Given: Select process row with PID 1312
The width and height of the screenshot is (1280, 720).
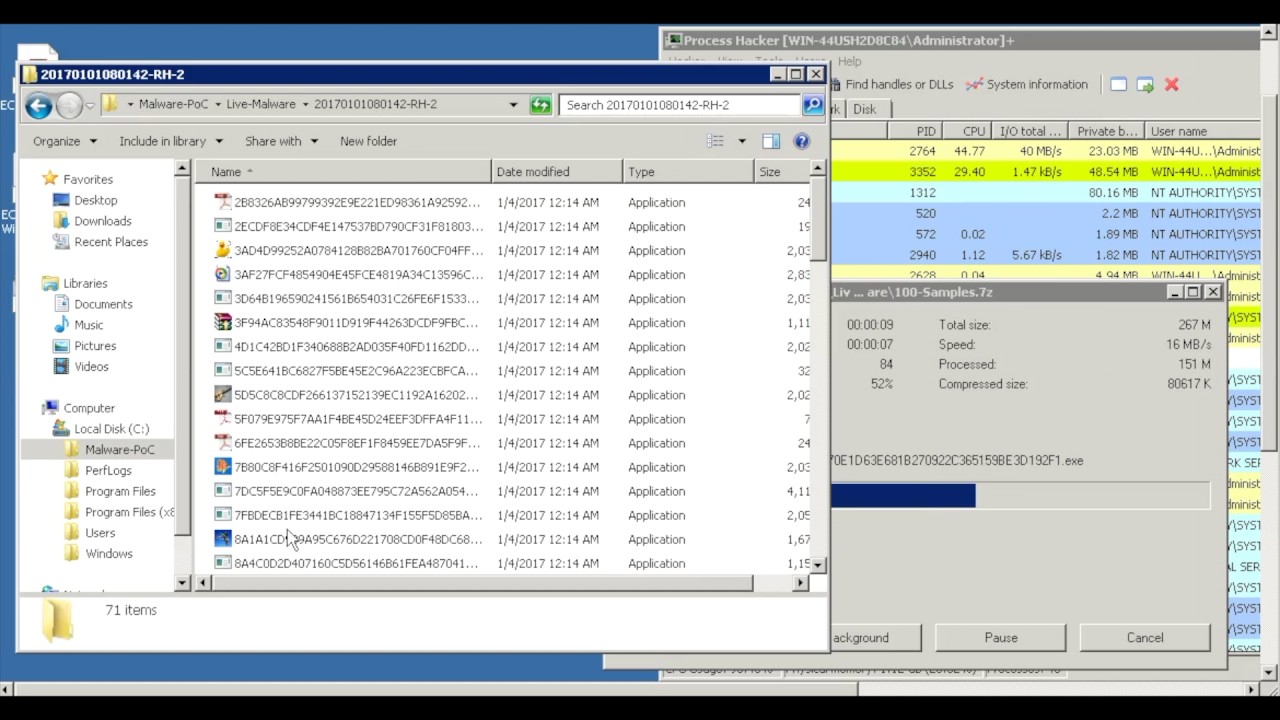Looking at the screenshot, I should (1045, 193).
